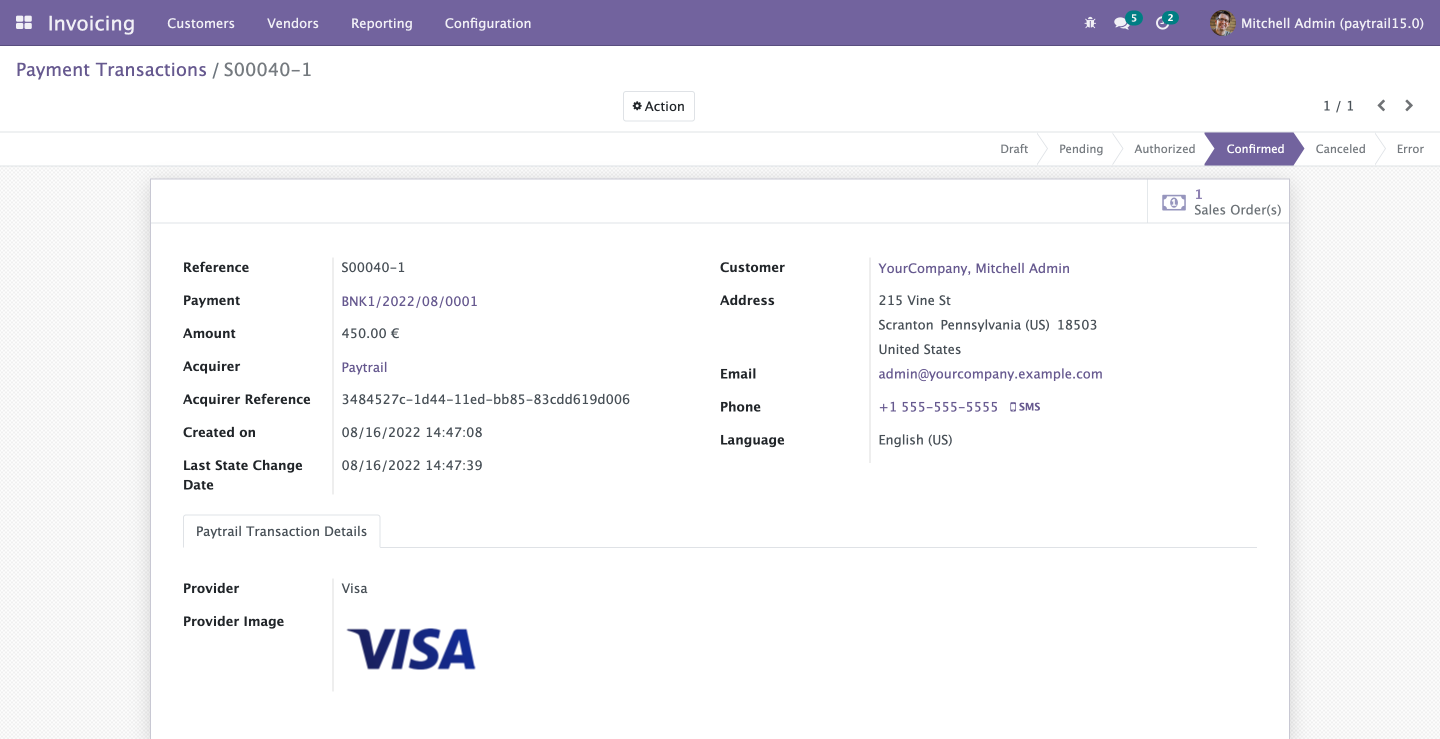Go to next record arrow
The height and width of the screenshot is (739, 1440).
point(1409,105)
